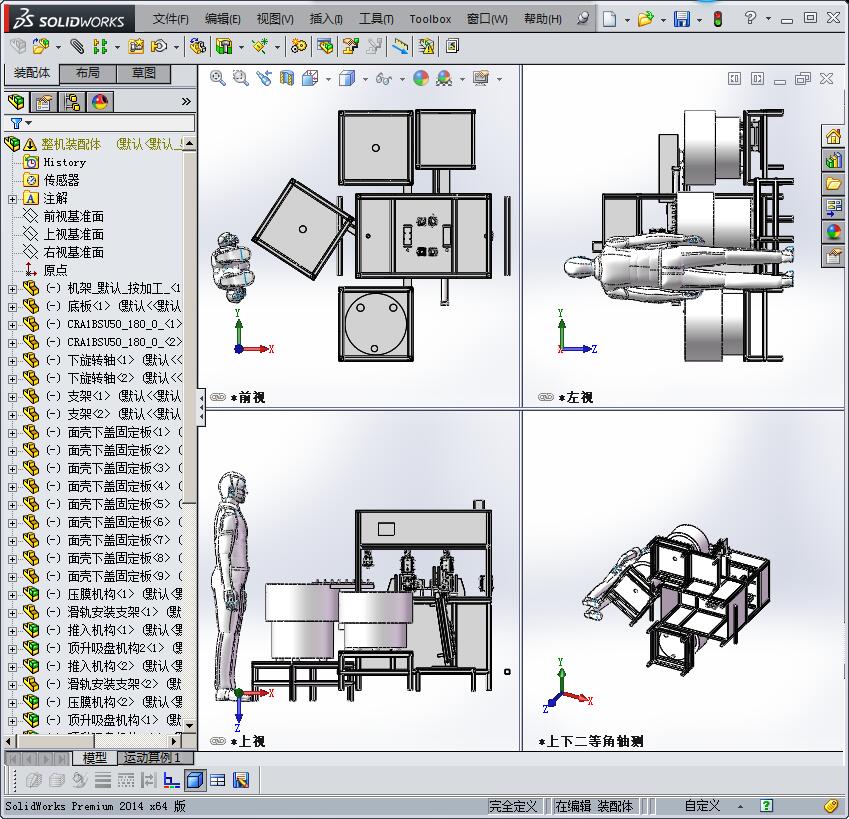The image size is (849, 819).
Task: Toggle the Hide/Show Items glasses icon
Action: click(383, 78)
